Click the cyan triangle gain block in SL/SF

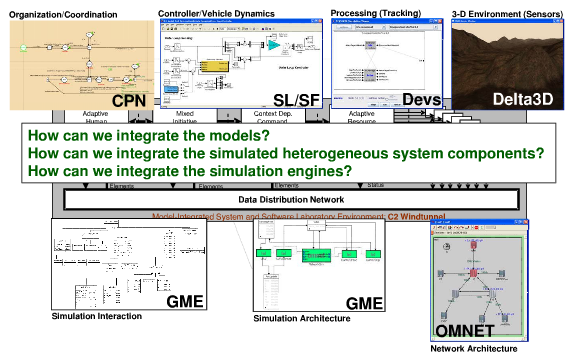click(273, 45)
